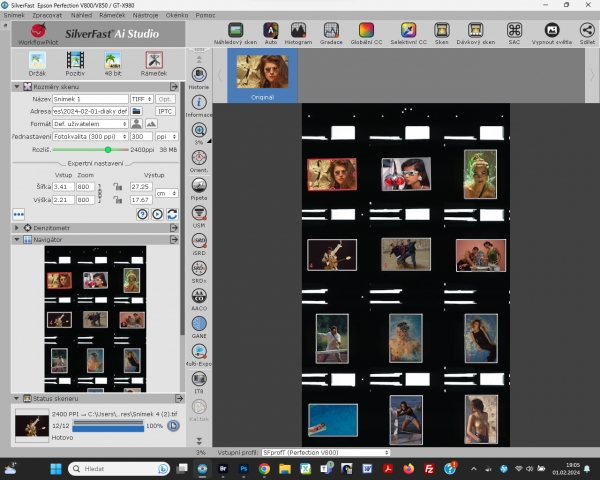Open the Nástroje menu
The height and width of the screenshot is (480, 600).
pos(145,15)
